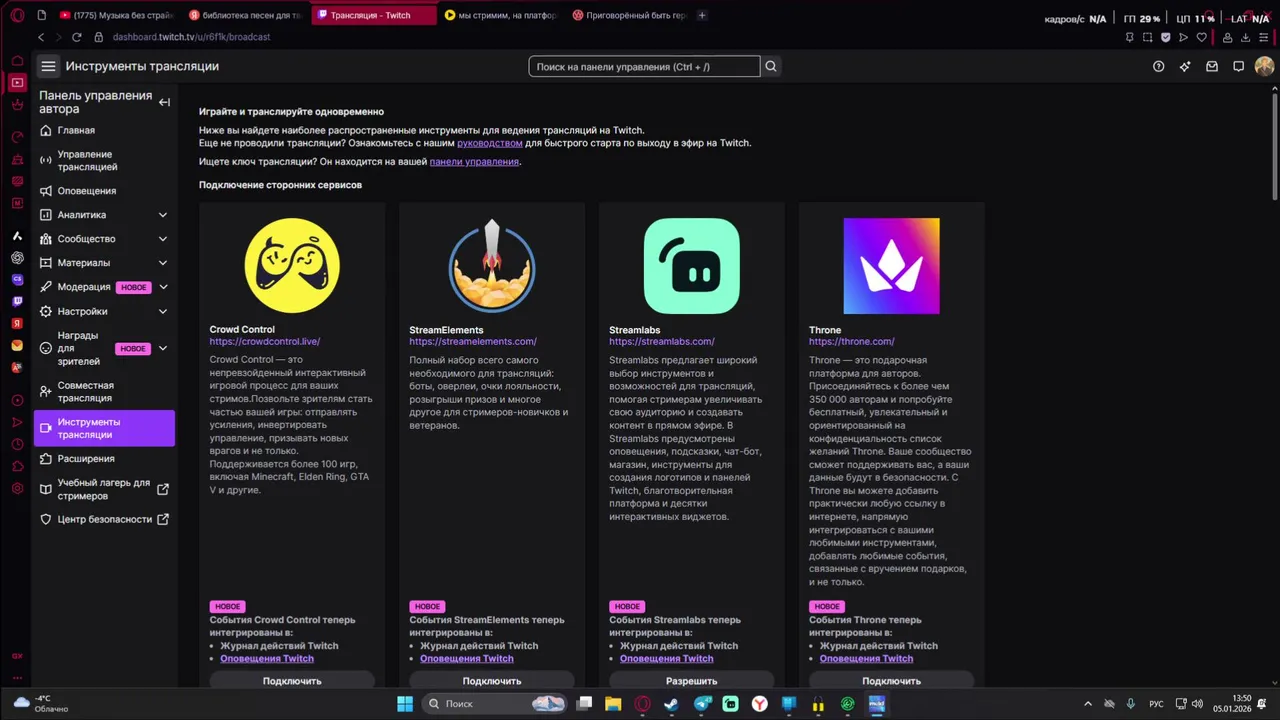Click Подключить button under Throne

[x=892, y=680]
